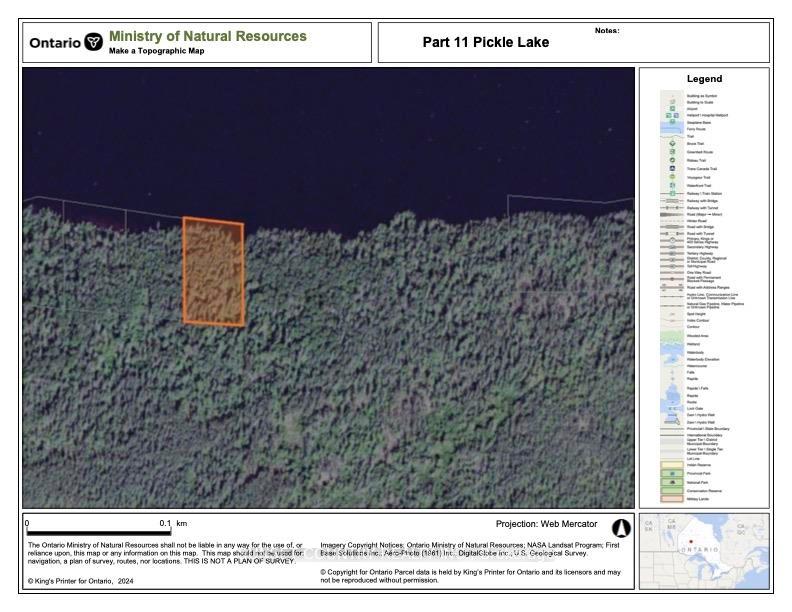Click the 'Ontario' wordmark text
Viewport: 792px width, 612px height.
pyautogui.click(x=55, y=43)
